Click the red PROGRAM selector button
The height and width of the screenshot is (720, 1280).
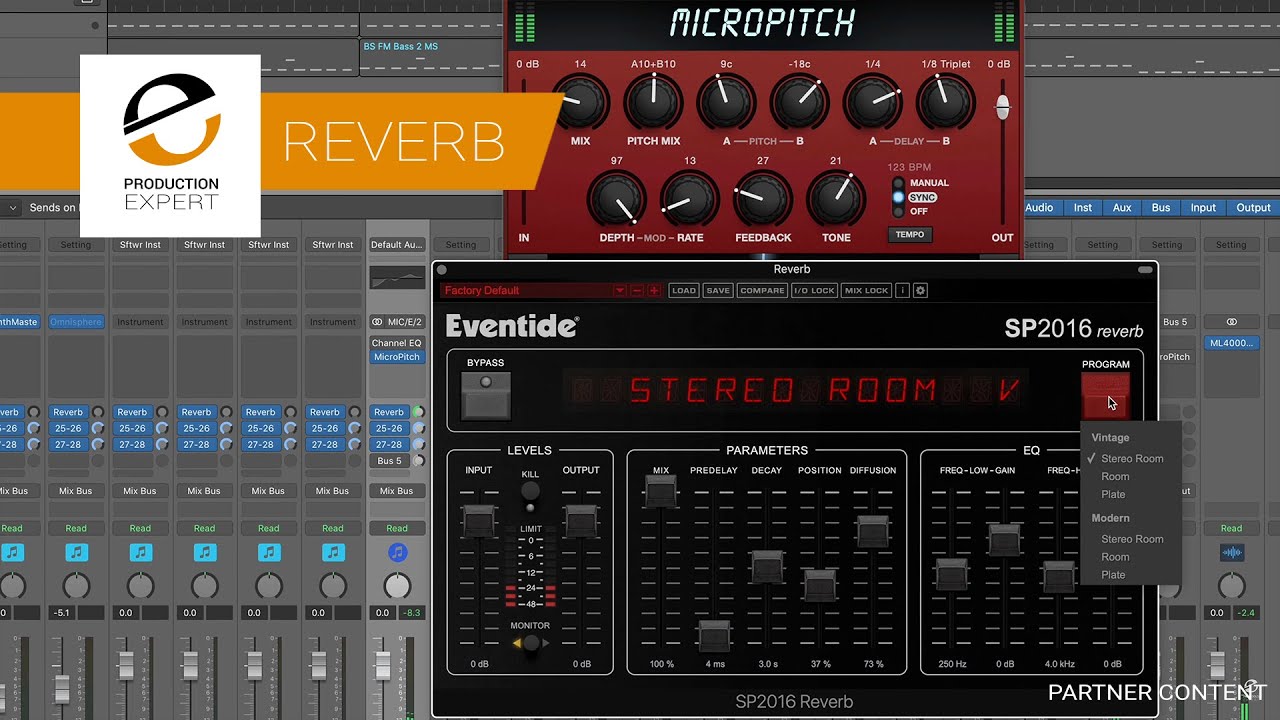1105,397
